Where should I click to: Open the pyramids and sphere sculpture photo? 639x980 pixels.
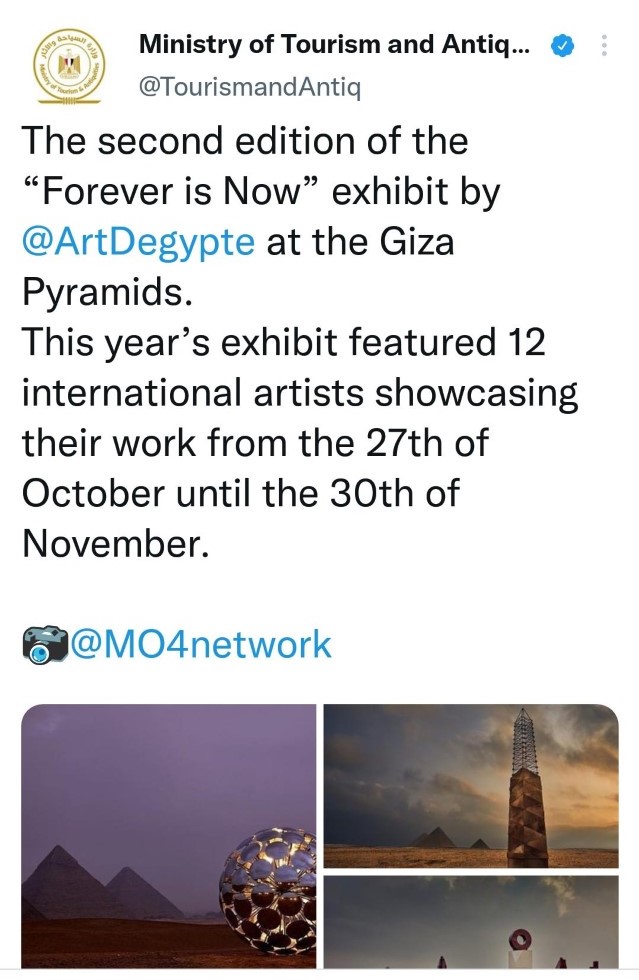(168, 836)
